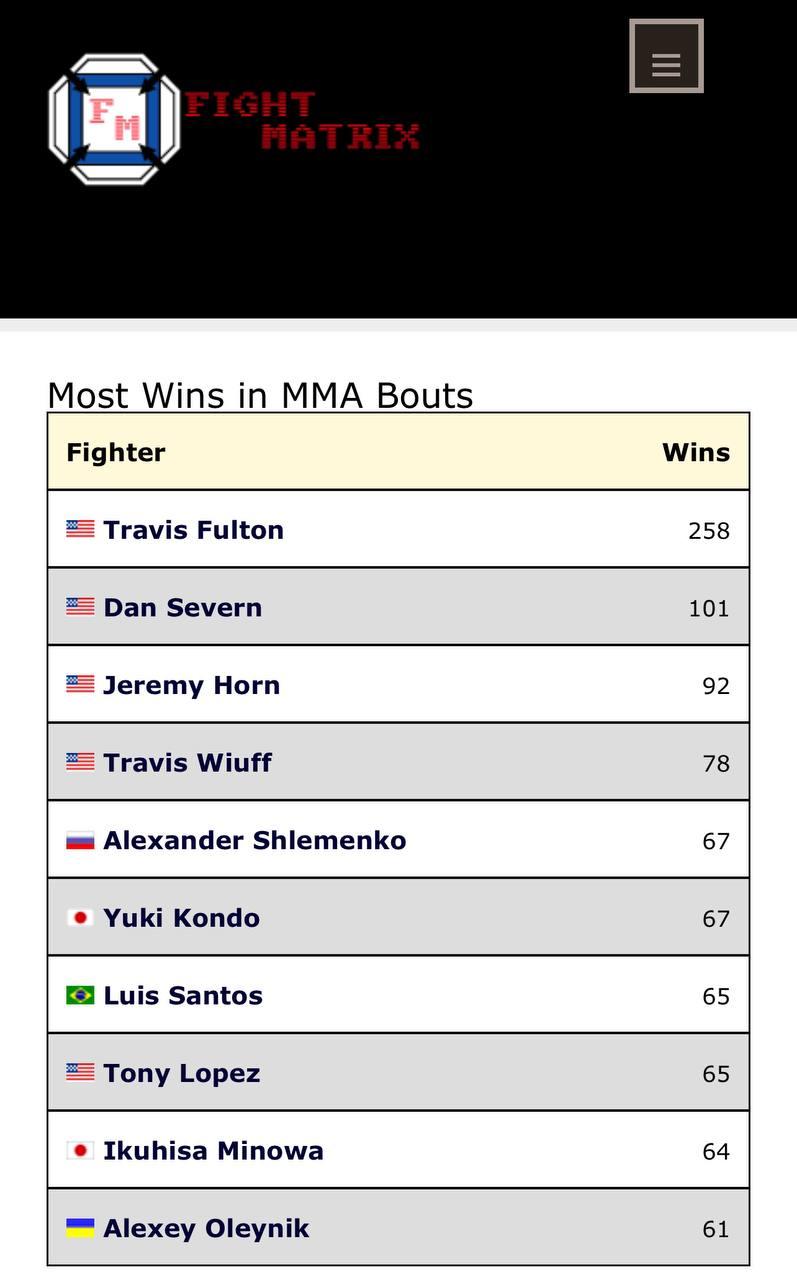
Task: Select the Yuki Kondo link
Action: pyautogui.click(x=181, y=918)
